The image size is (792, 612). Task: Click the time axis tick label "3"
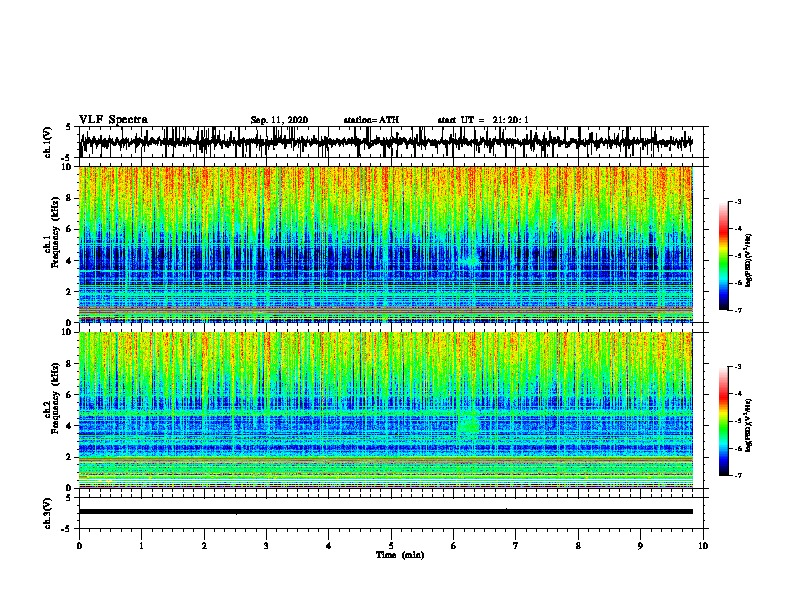click(266, 546)
